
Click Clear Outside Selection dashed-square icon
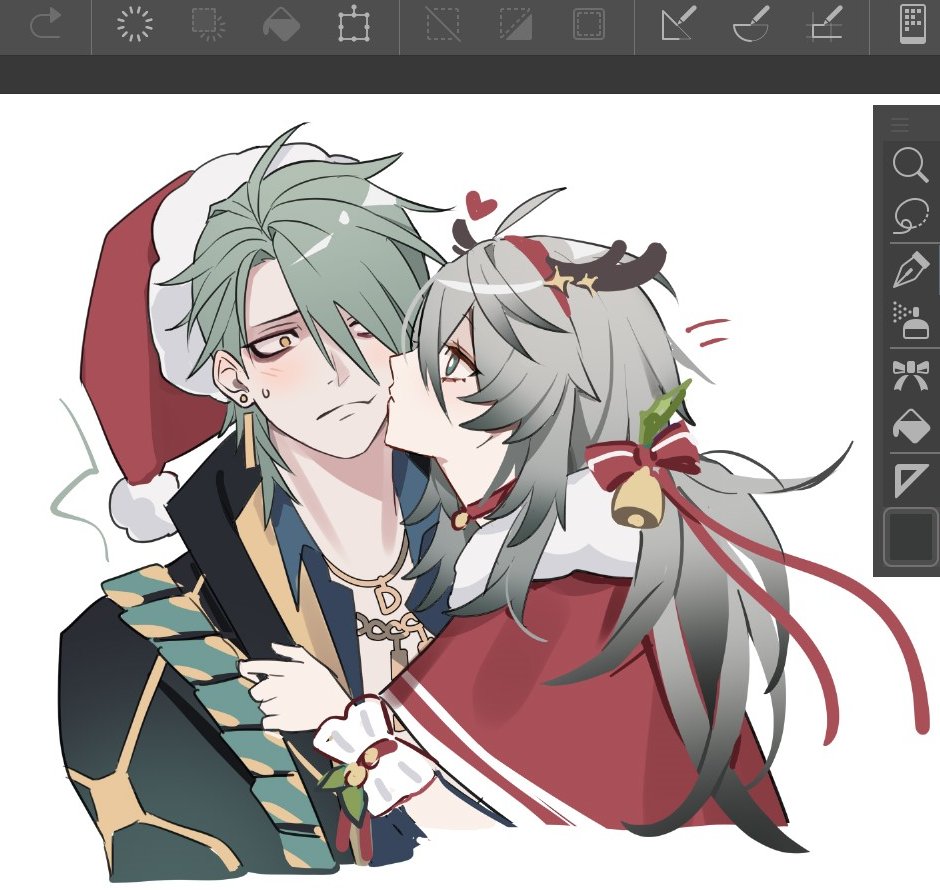tap(208, 25)
